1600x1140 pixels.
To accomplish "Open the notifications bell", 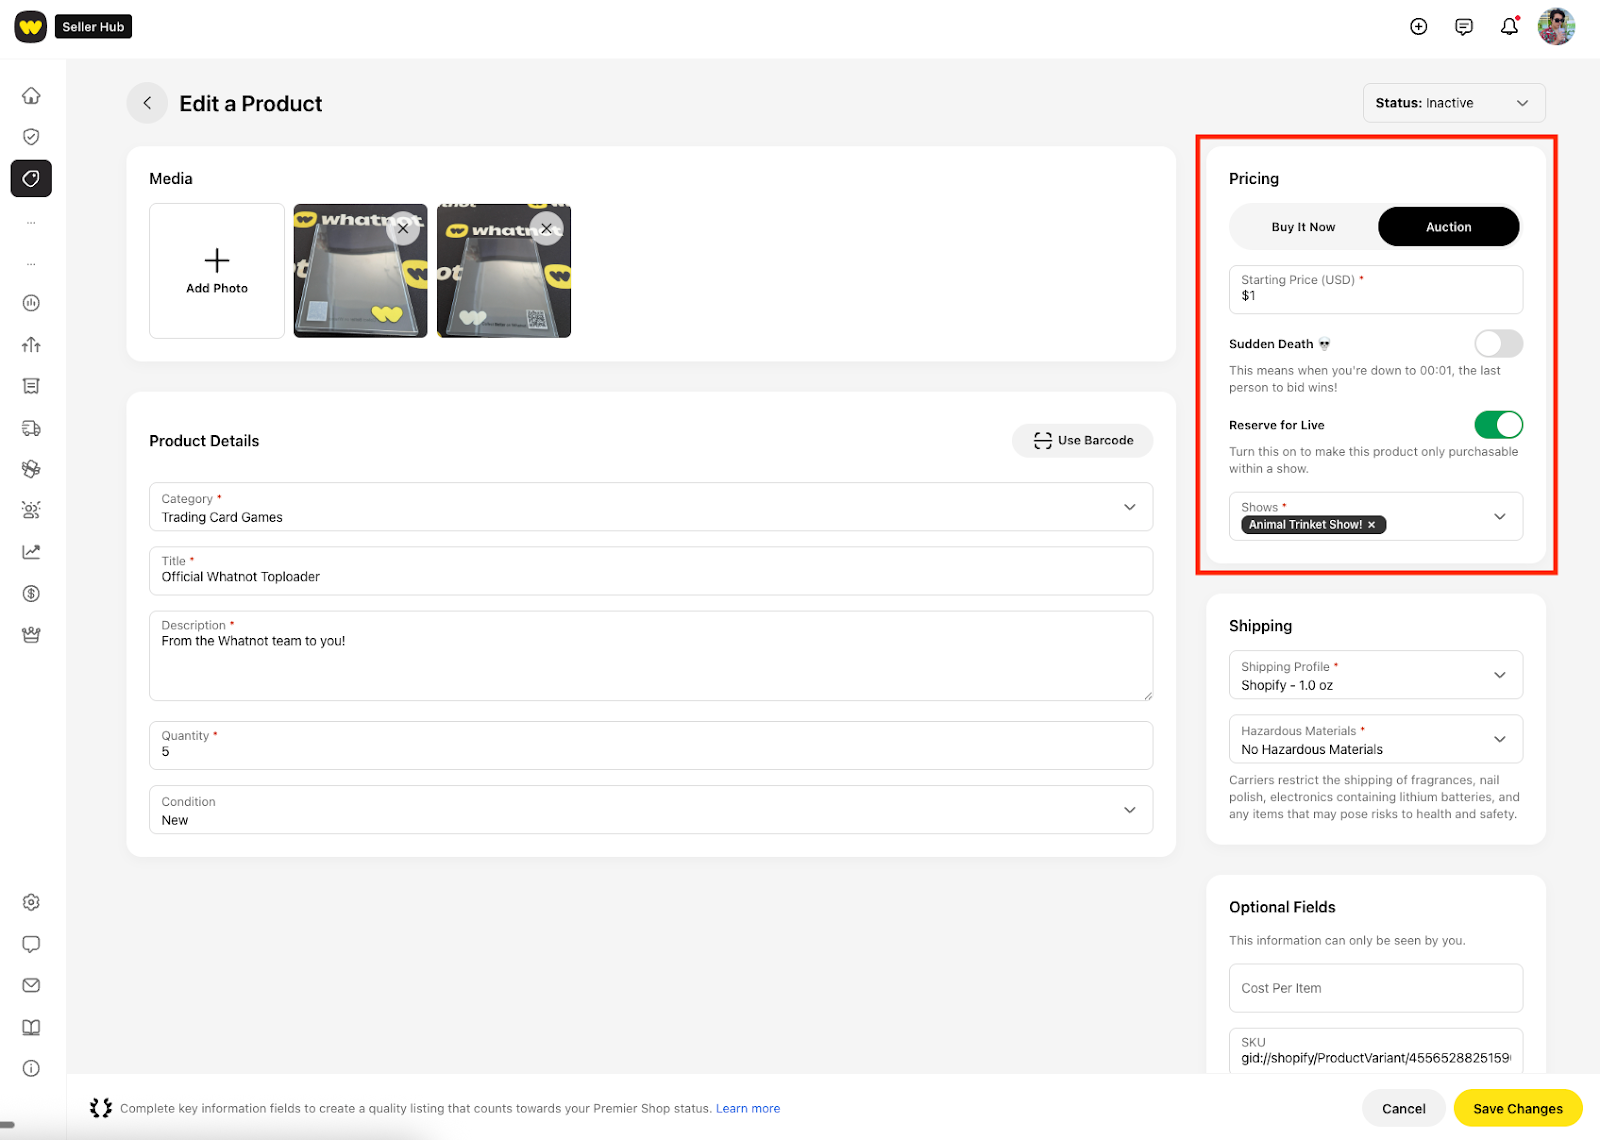I will pos(1509,27).
